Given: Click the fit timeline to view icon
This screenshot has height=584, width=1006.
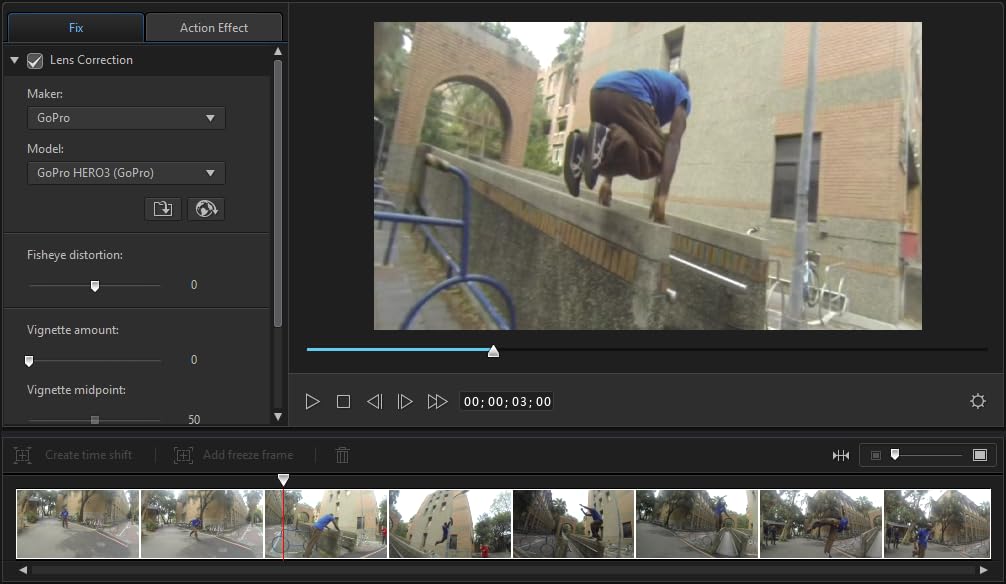Looking at the screenshot, I should tap(841, 455).
